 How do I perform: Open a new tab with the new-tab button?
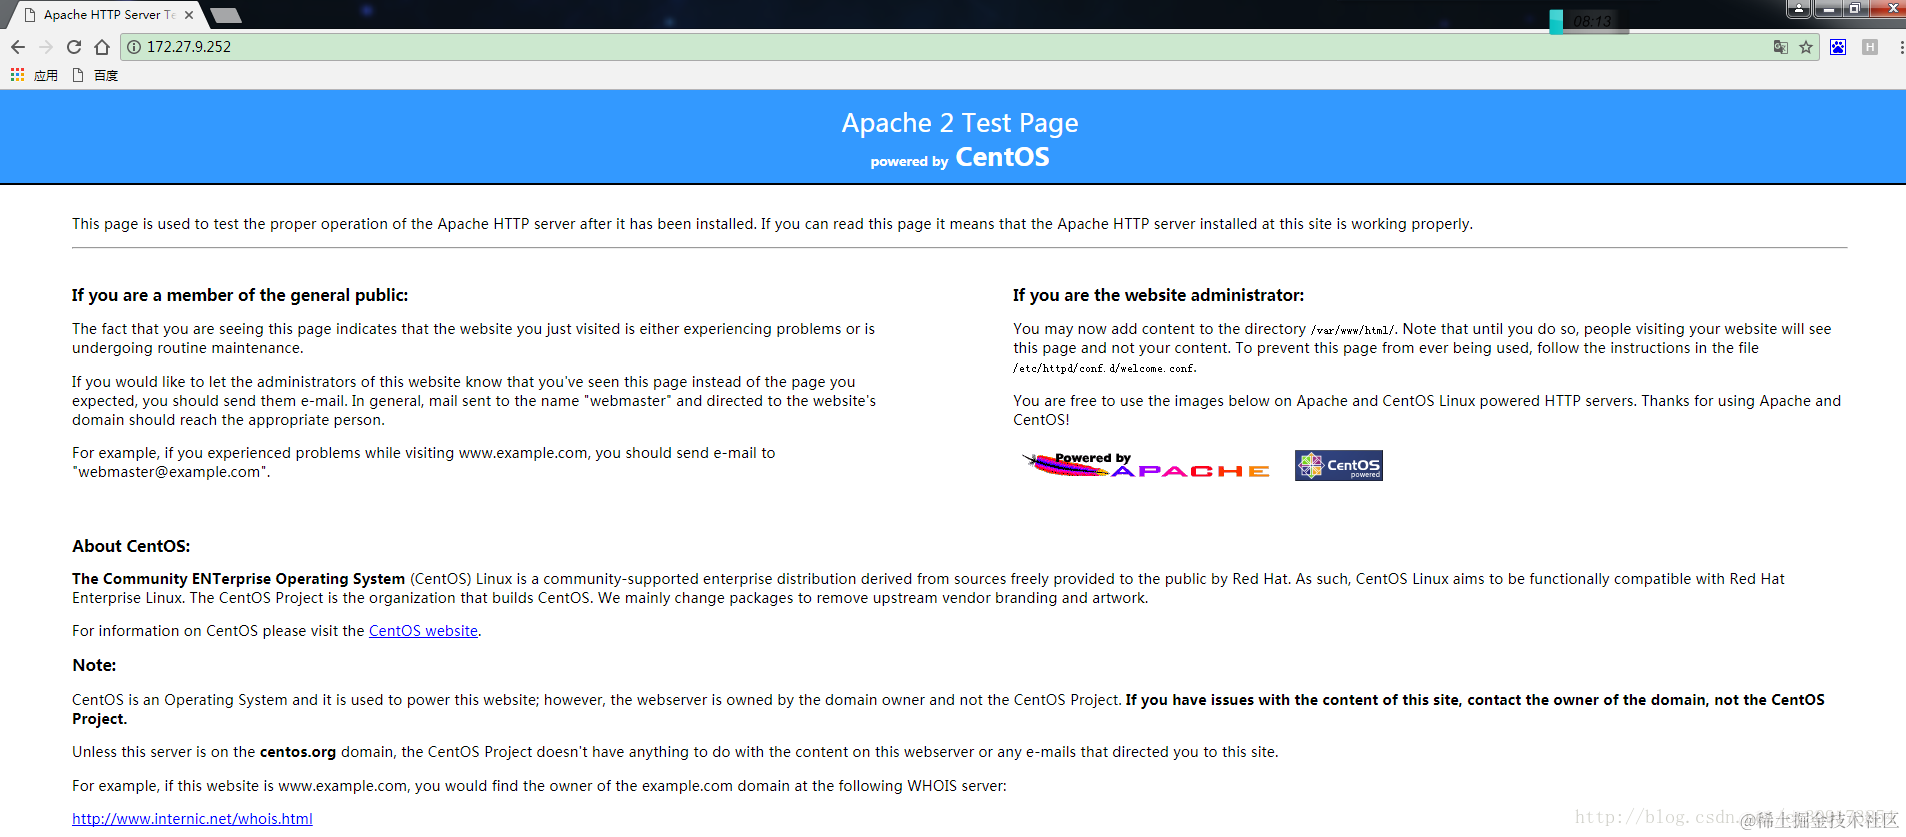(x=226, y=15)
